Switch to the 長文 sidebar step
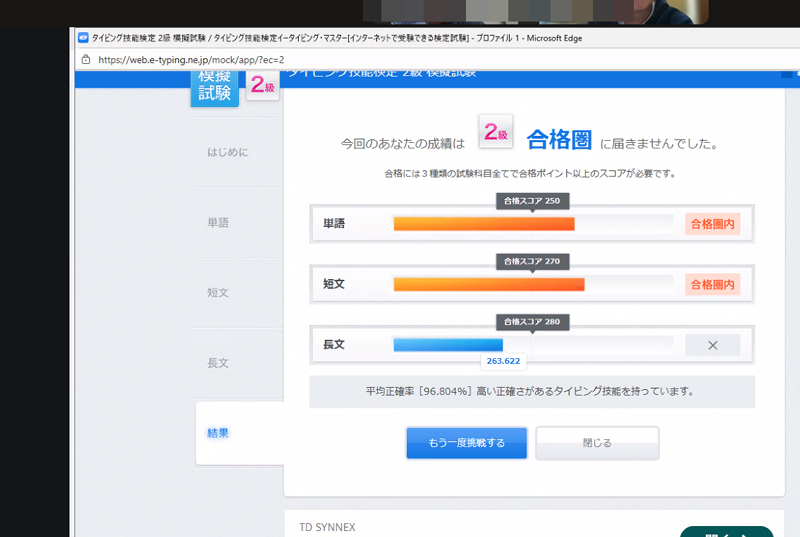 (218, 363)
